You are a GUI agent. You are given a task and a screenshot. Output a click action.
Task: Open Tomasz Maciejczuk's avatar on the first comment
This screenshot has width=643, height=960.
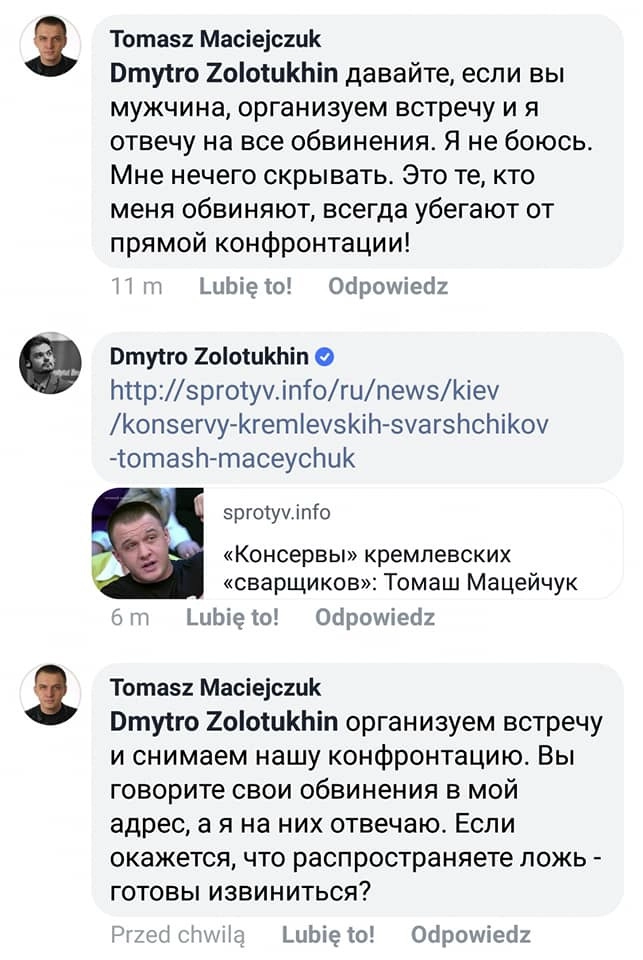[50, 47]
